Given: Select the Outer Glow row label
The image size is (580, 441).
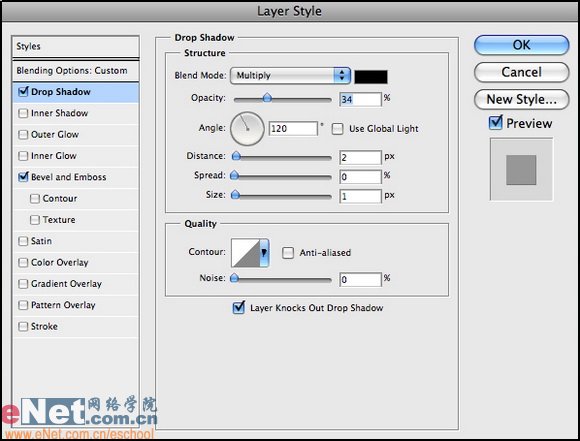Looking at the screenshot, I should click(55, 135).
